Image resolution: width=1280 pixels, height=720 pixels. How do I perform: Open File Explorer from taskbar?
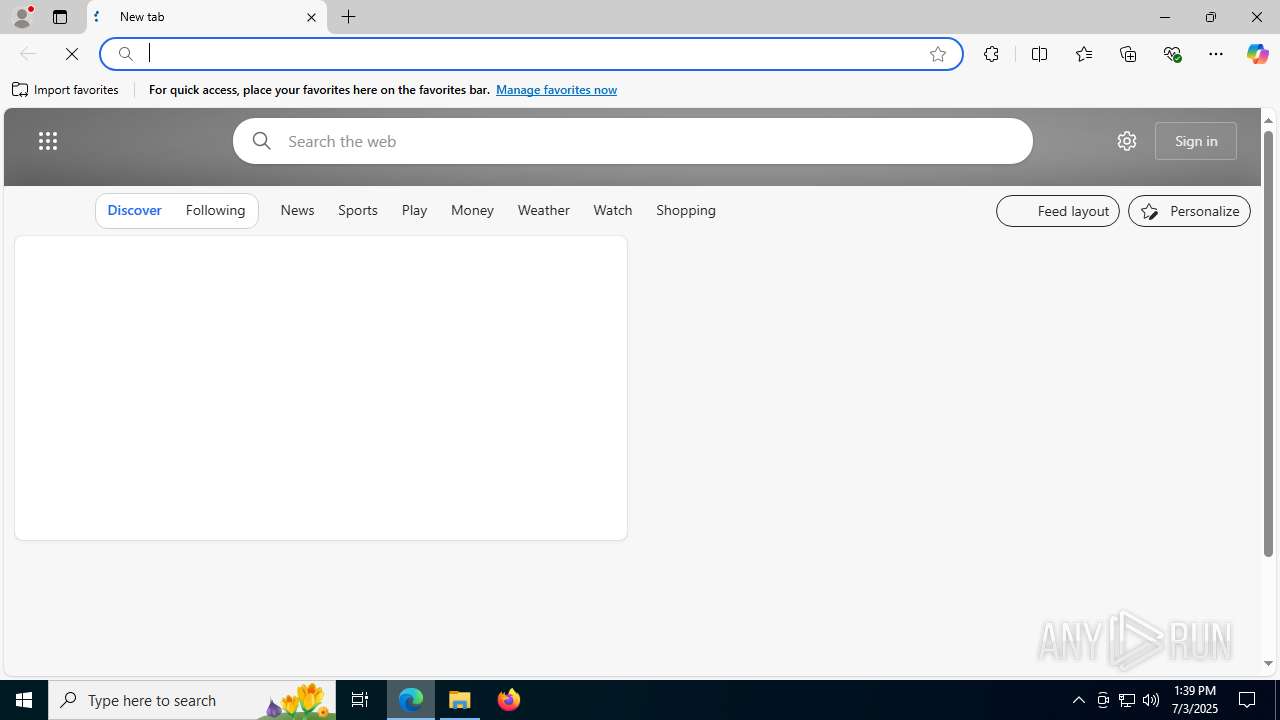460,700
